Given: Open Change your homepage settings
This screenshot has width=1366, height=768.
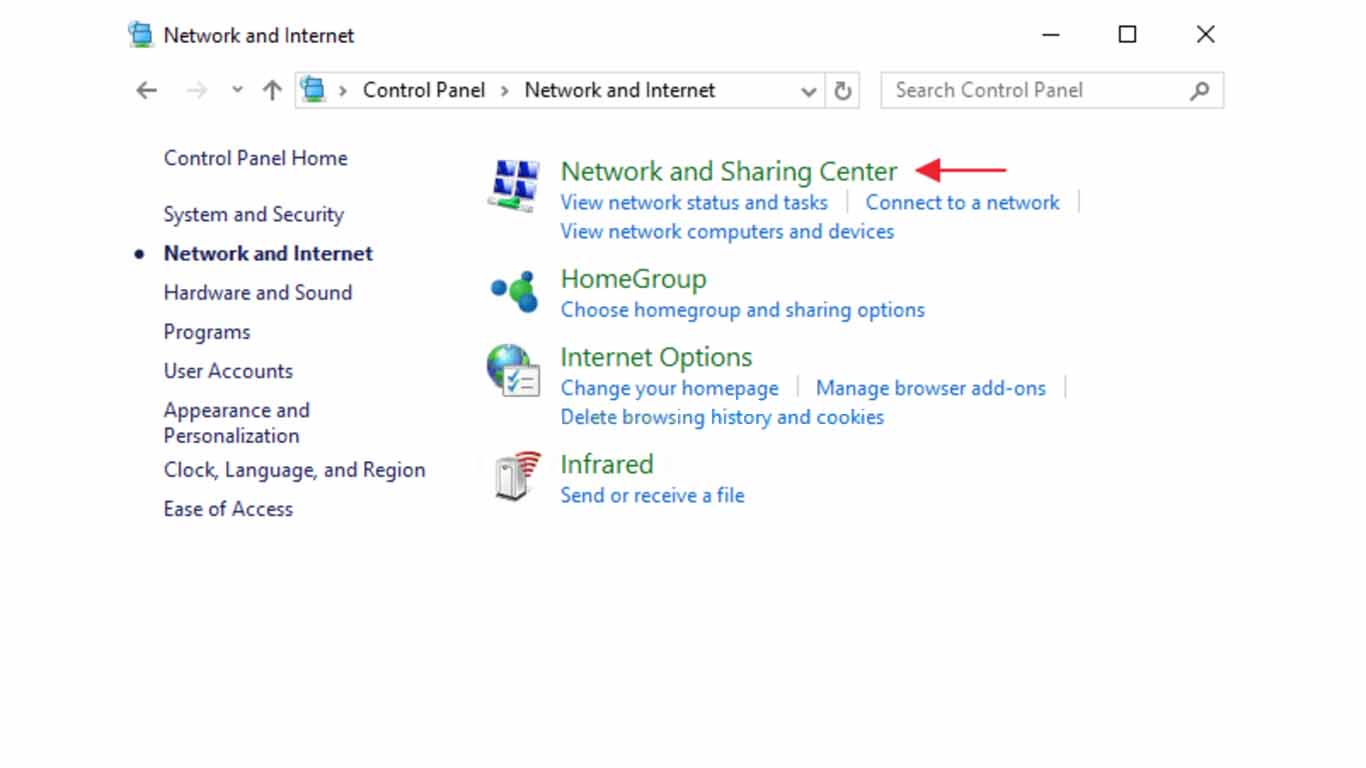Looking at the screenshot, I should [x=669, y=388].
